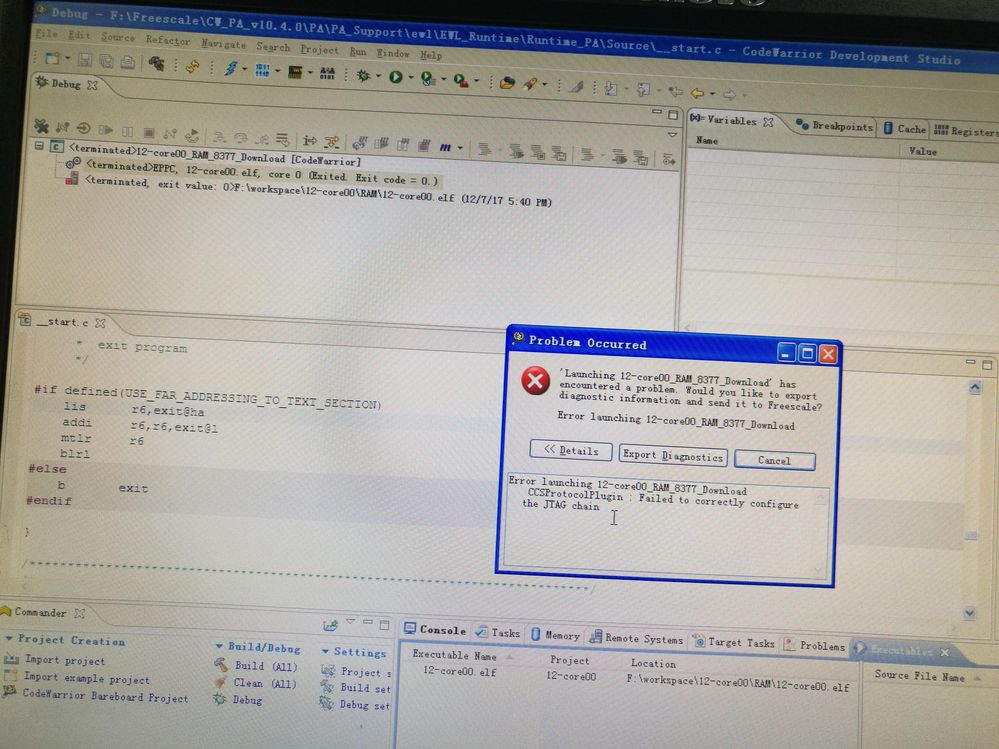Switch to the Memory tab
Screen dimensions: 999x749
click(x=555, y=634)
